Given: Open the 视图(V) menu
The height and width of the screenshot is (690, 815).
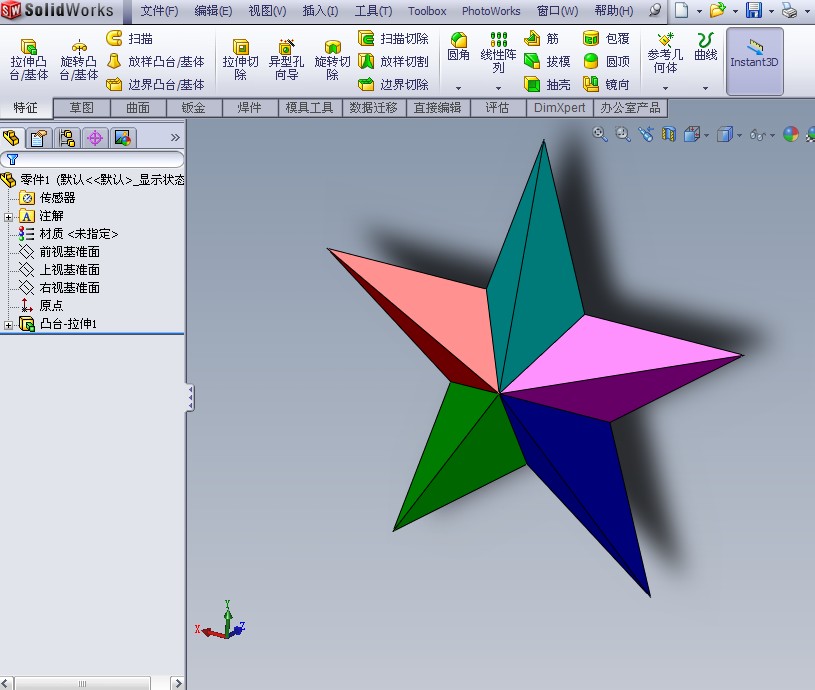Looking at the screenshot, I should point(267,11).
